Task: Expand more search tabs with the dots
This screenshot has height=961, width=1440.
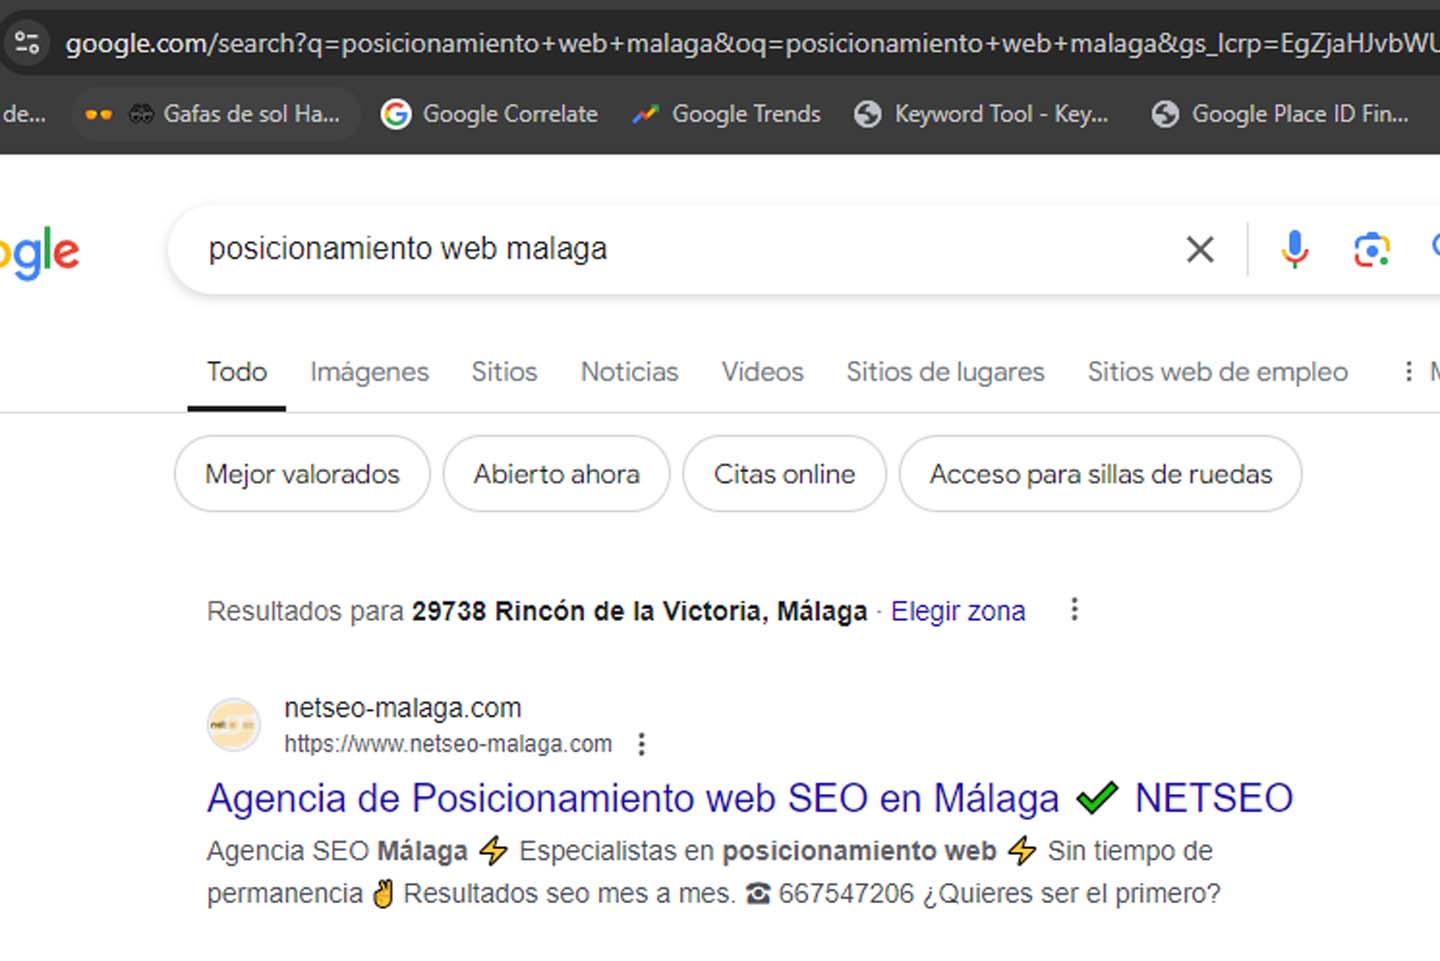Action: (x=1408, y=372)
